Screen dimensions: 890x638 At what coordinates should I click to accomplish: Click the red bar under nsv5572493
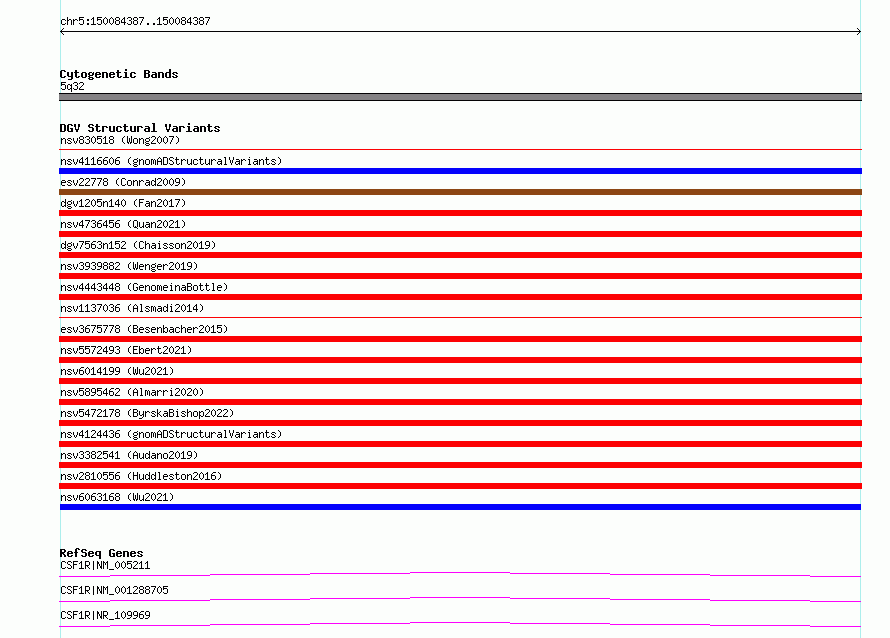click(x=460, y=360)
